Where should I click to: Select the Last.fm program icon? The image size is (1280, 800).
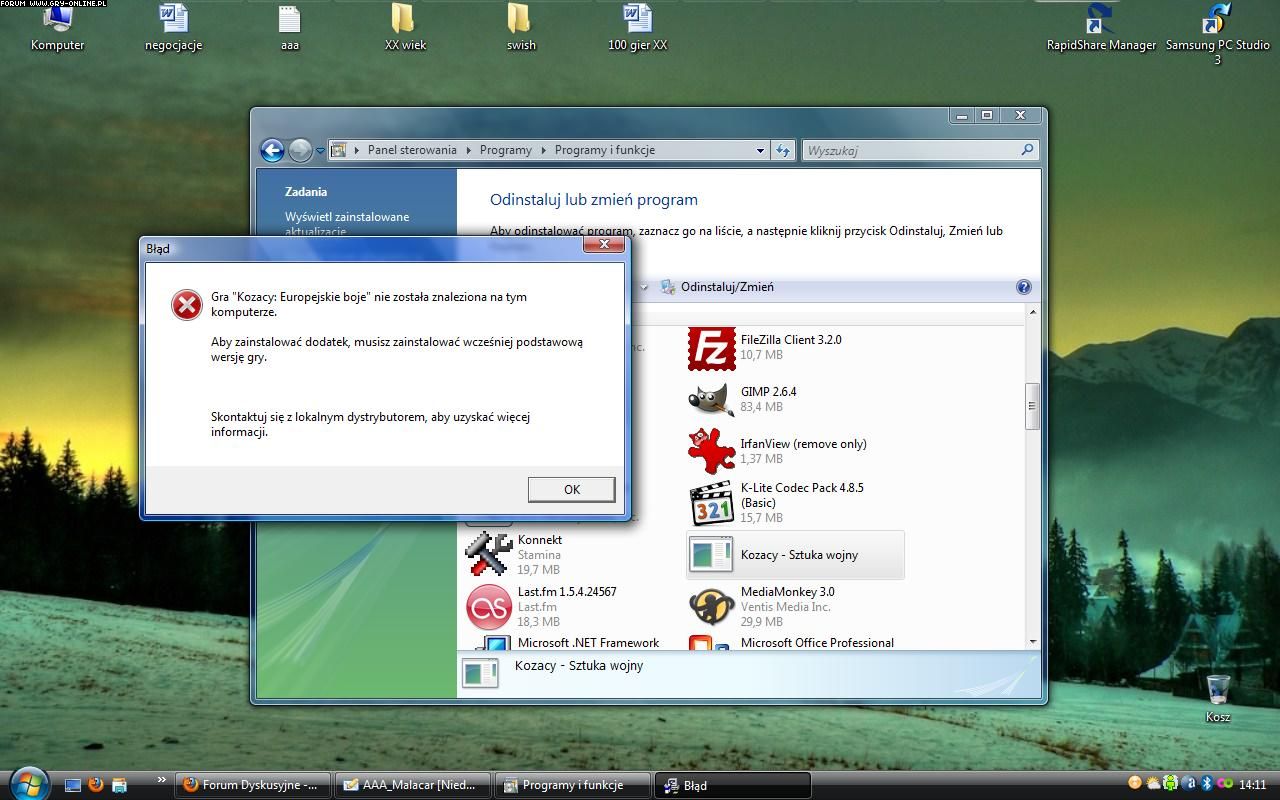(x=489, y=606)
